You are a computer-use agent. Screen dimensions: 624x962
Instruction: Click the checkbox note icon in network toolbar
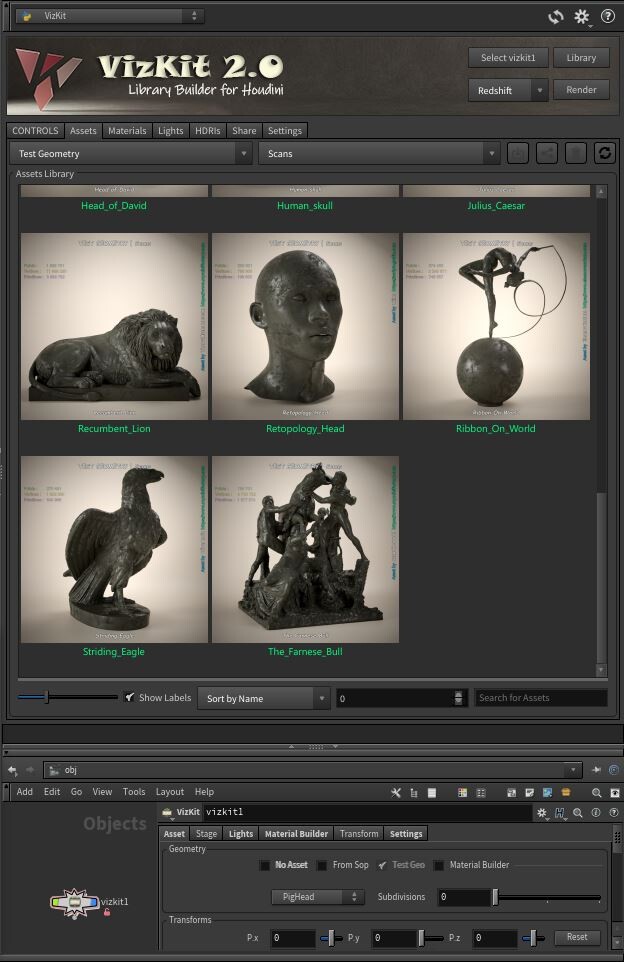(530, 793)
